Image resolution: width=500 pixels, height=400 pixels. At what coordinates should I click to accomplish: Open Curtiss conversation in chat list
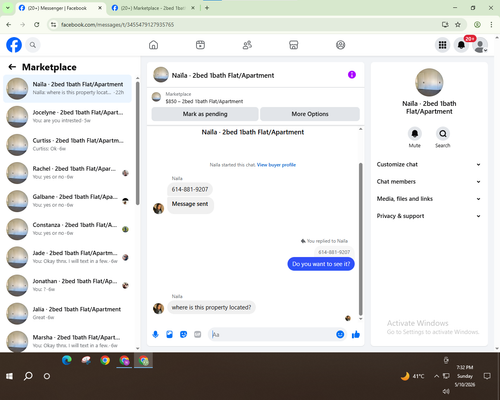point(68,145)
